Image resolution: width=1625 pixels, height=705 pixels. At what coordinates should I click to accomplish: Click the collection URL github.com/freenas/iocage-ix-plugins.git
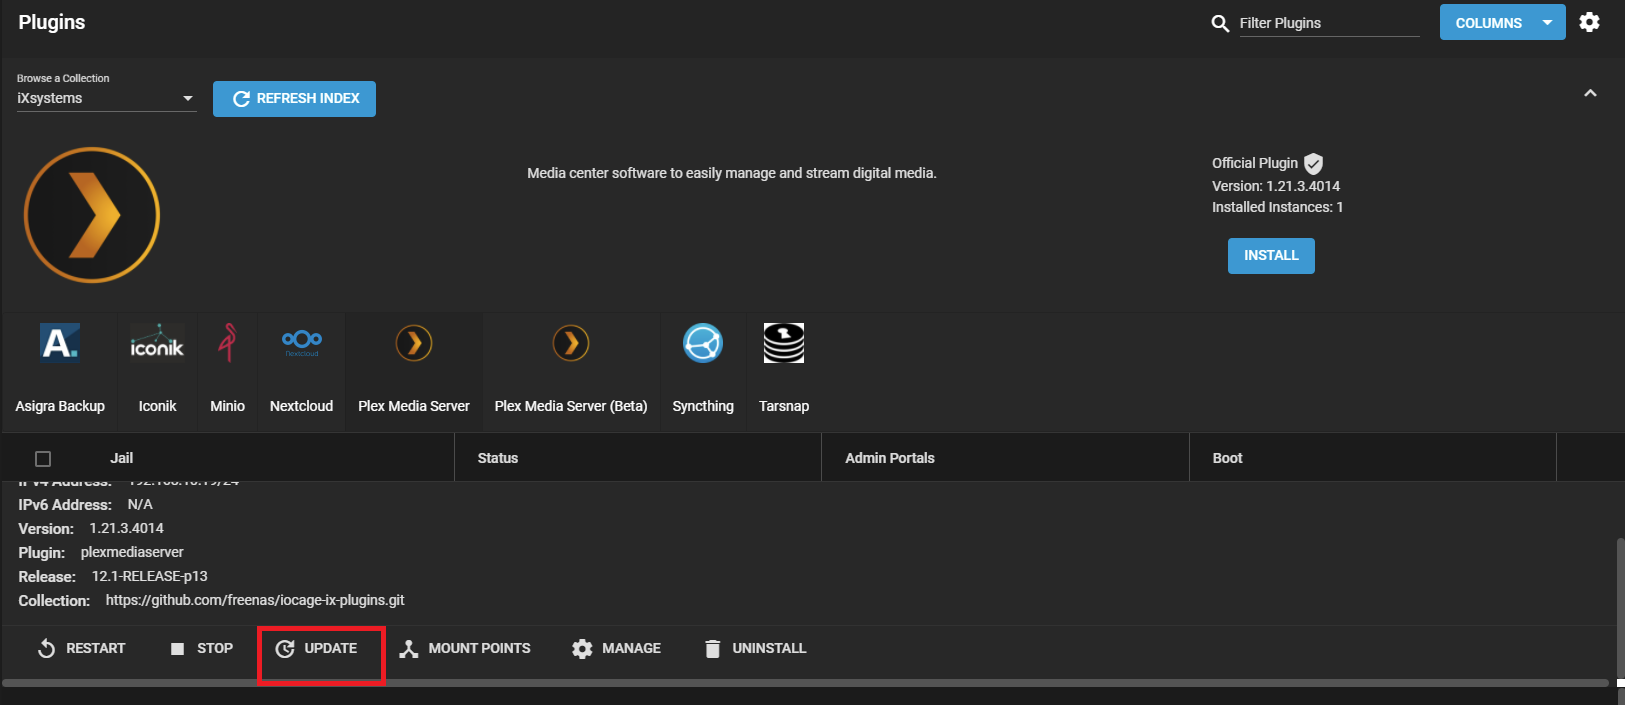255,600
